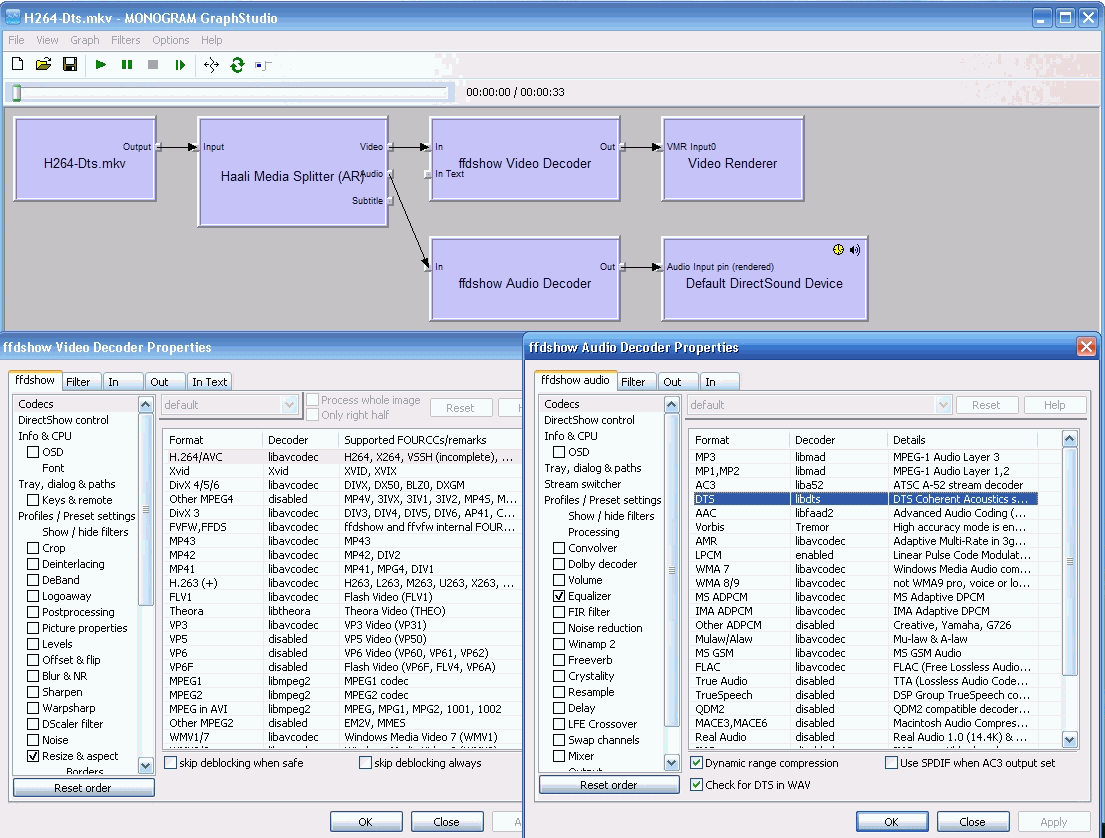Start playback with the green Play icon
This screenshot has height=838, width=1105.
(x=101, y=65)
